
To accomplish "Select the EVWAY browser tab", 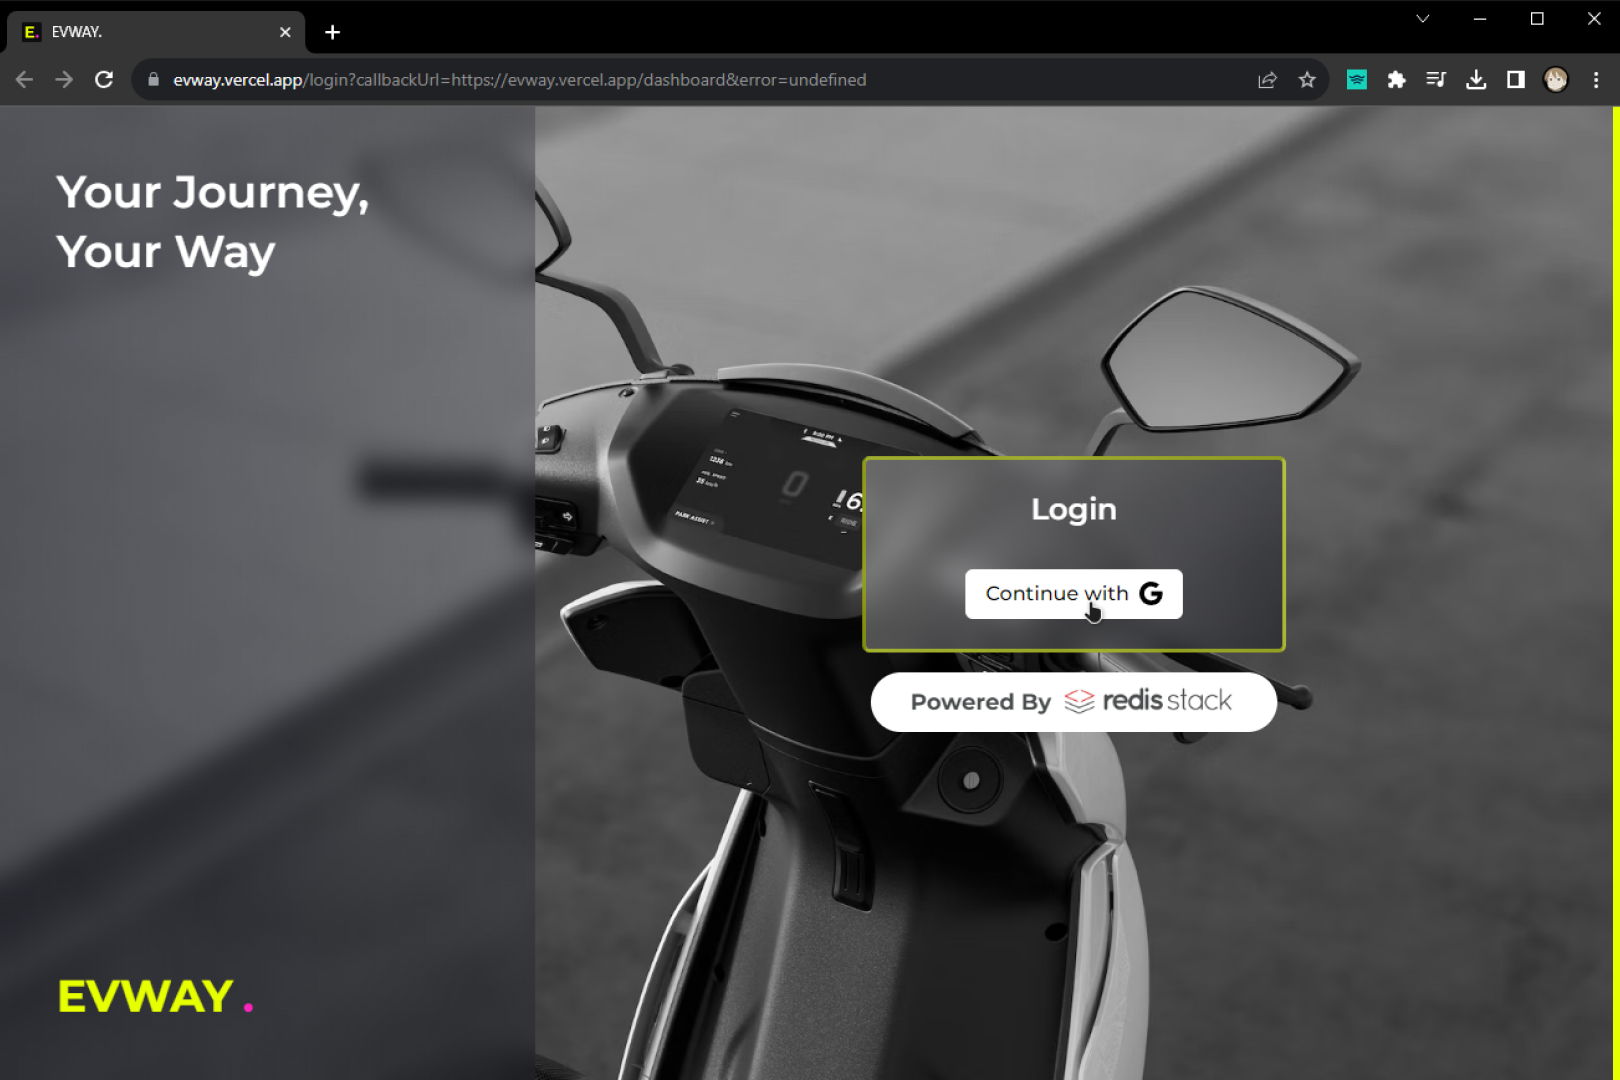I will point(150,31).
